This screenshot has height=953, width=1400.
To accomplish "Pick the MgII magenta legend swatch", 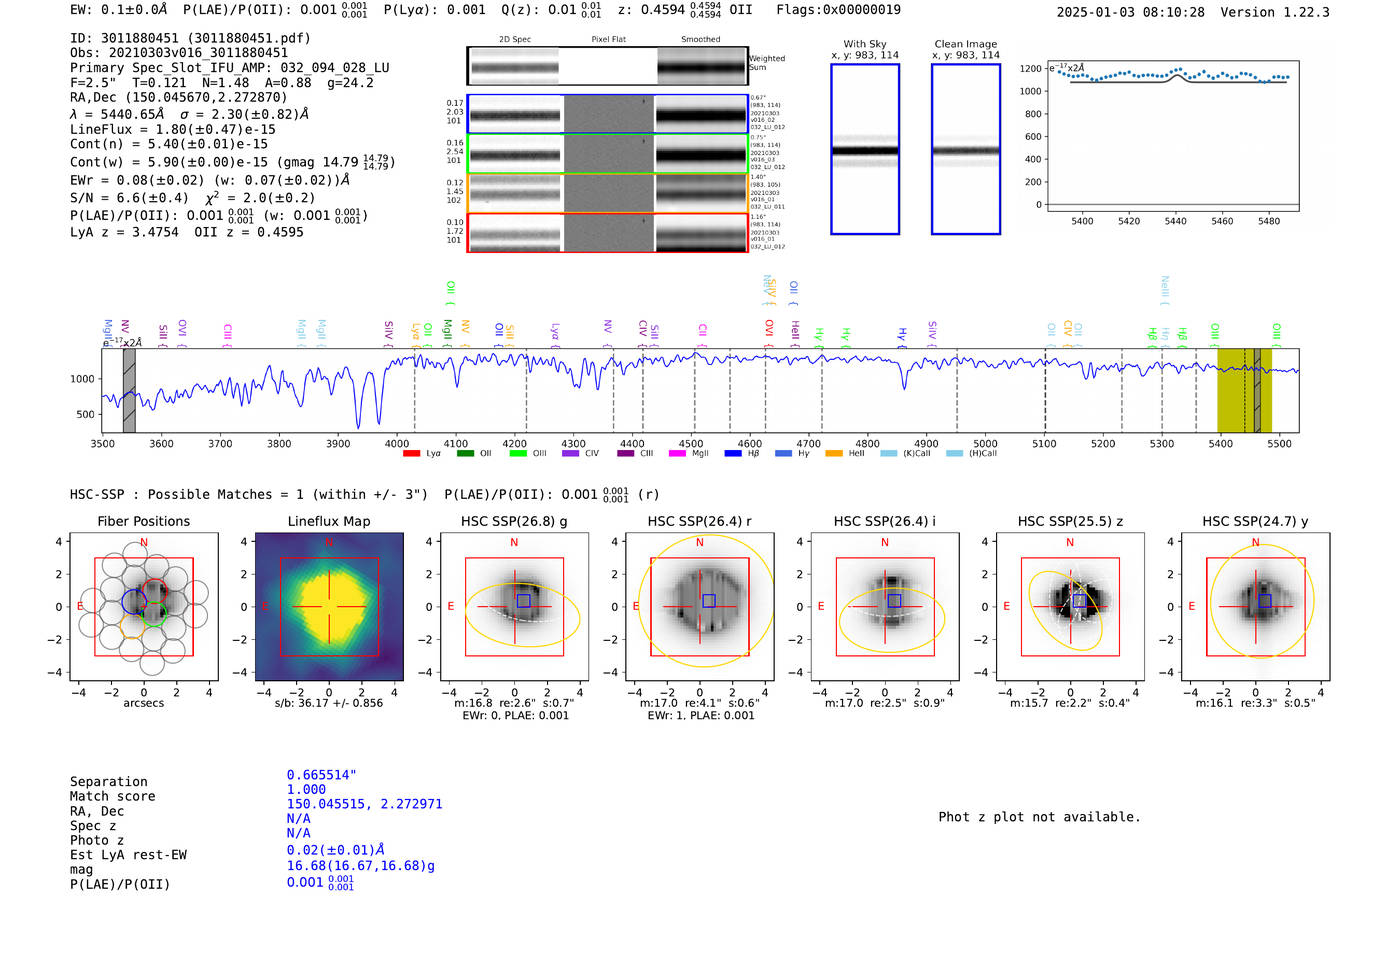I will [678, 454].
